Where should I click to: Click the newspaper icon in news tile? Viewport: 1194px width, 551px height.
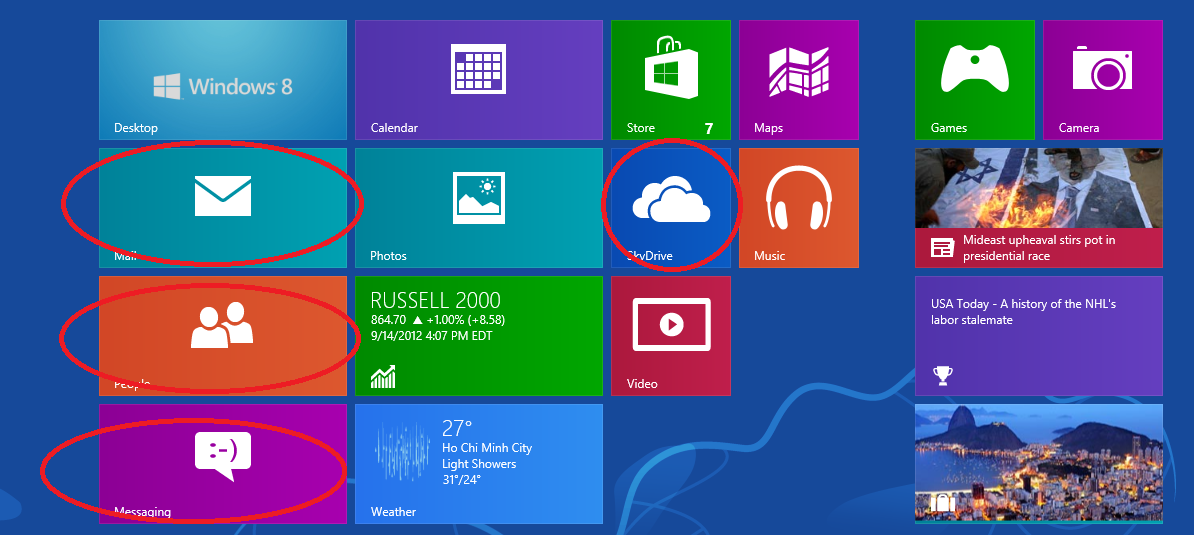coord(942,248)
